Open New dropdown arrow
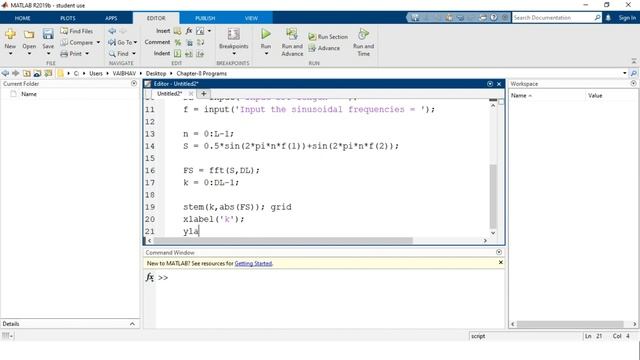This screenshot has height=360, width=640. pyautogui.click(x=10, y=53)
